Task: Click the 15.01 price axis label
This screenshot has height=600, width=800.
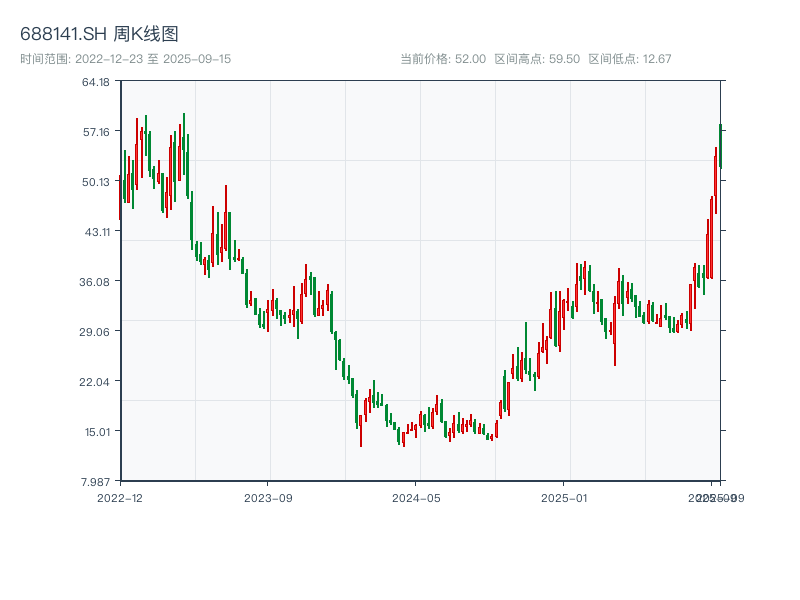Action: 96,432
